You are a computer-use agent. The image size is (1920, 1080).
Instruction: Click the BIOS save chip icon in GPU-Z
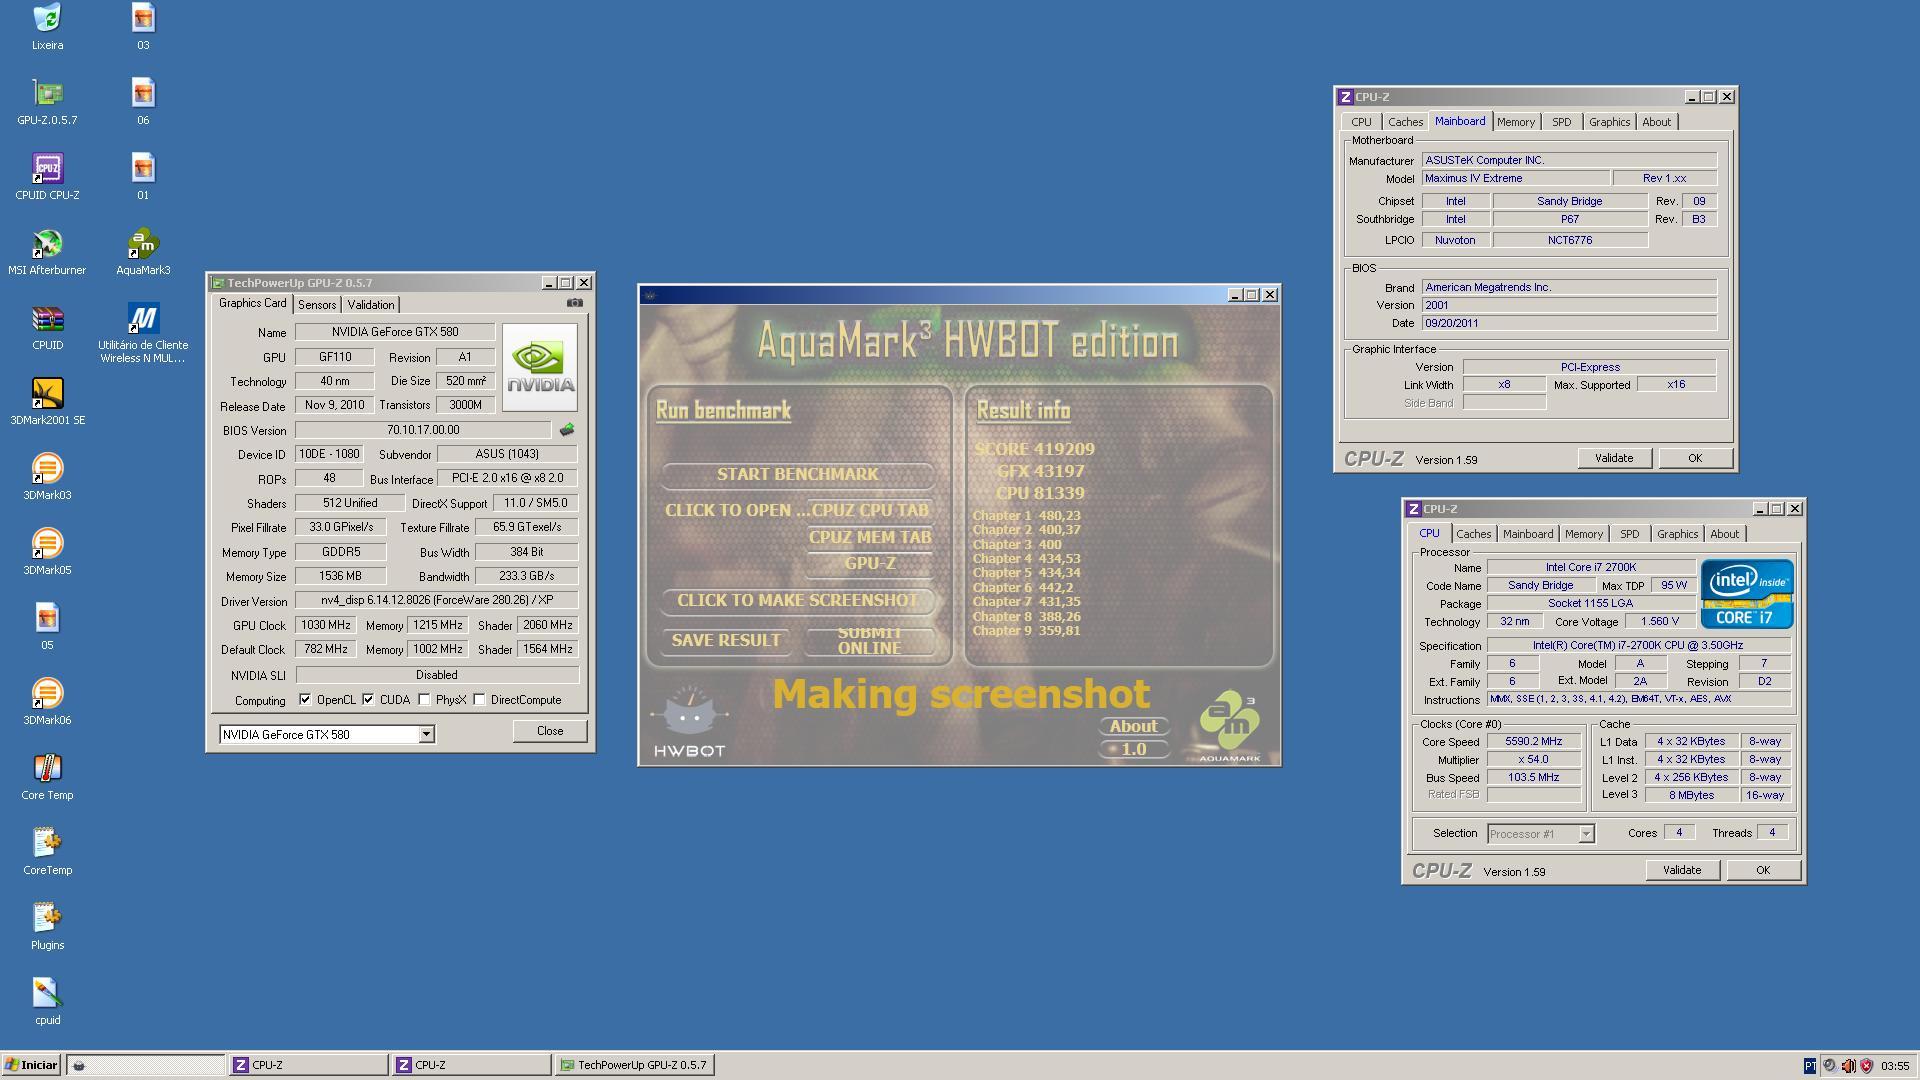(x=567, y=430)
